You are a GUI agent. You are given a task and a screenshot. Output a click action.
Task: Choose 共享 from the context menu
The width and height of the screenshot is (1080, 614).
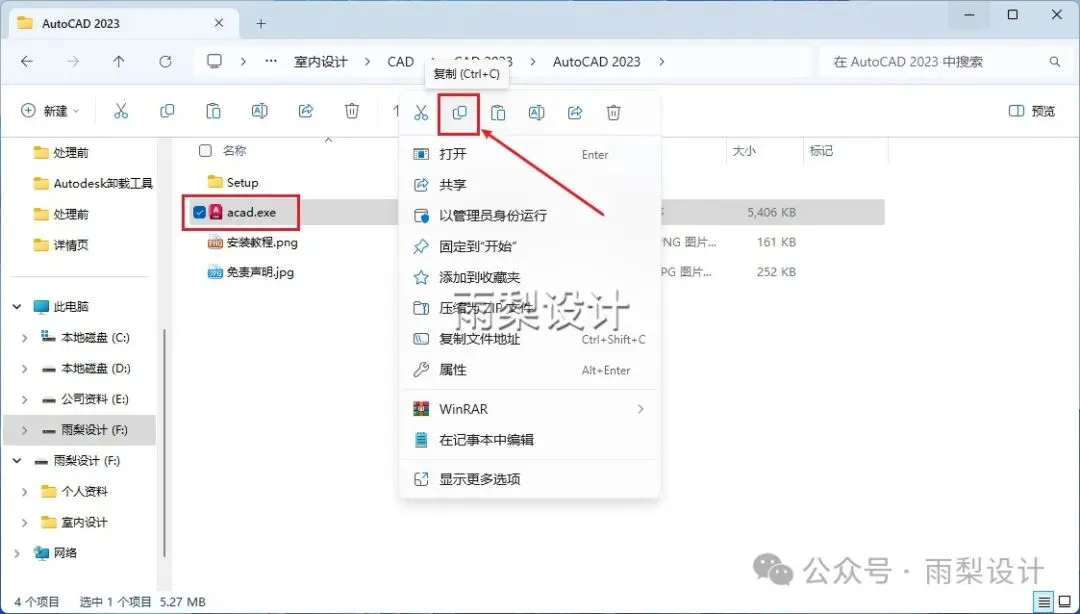pyautogui.click(x=529, y=185)
